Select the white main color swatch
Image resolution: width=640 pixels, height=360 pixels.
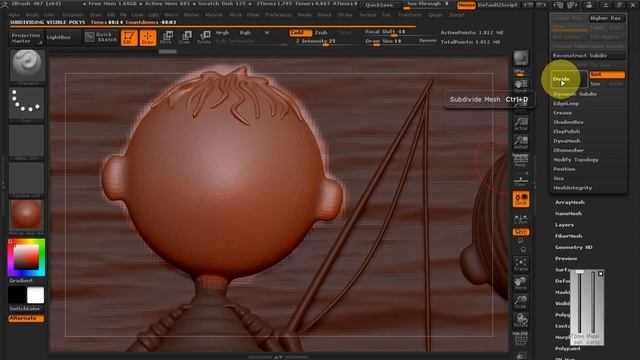(x=36, y=295)
